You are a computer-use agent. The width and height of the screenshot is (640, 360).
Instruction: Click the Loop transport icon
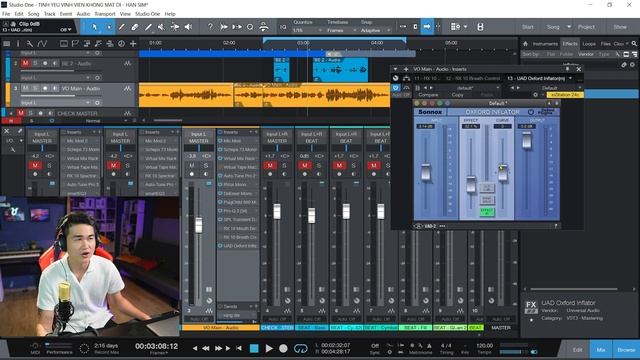[x=301, y=349]
